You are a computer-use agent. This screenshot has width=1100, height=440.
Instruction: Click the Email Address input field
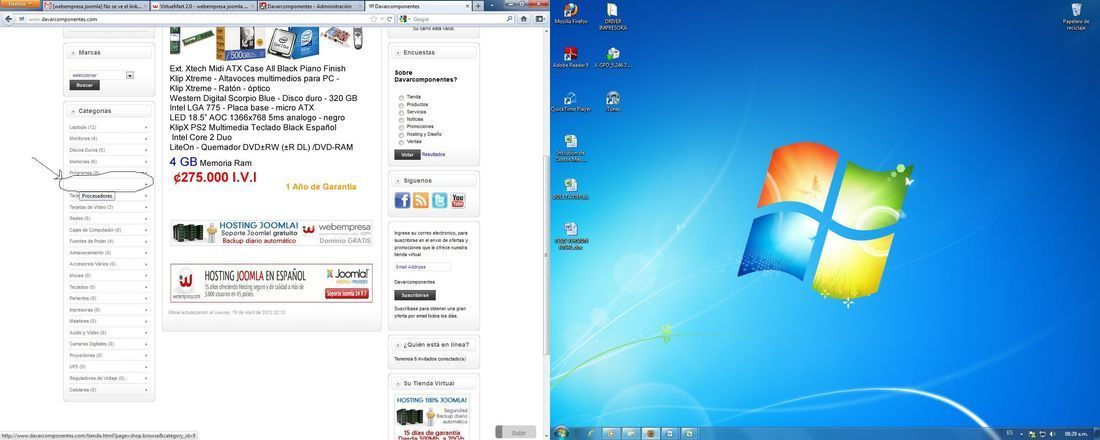point(422,267)
